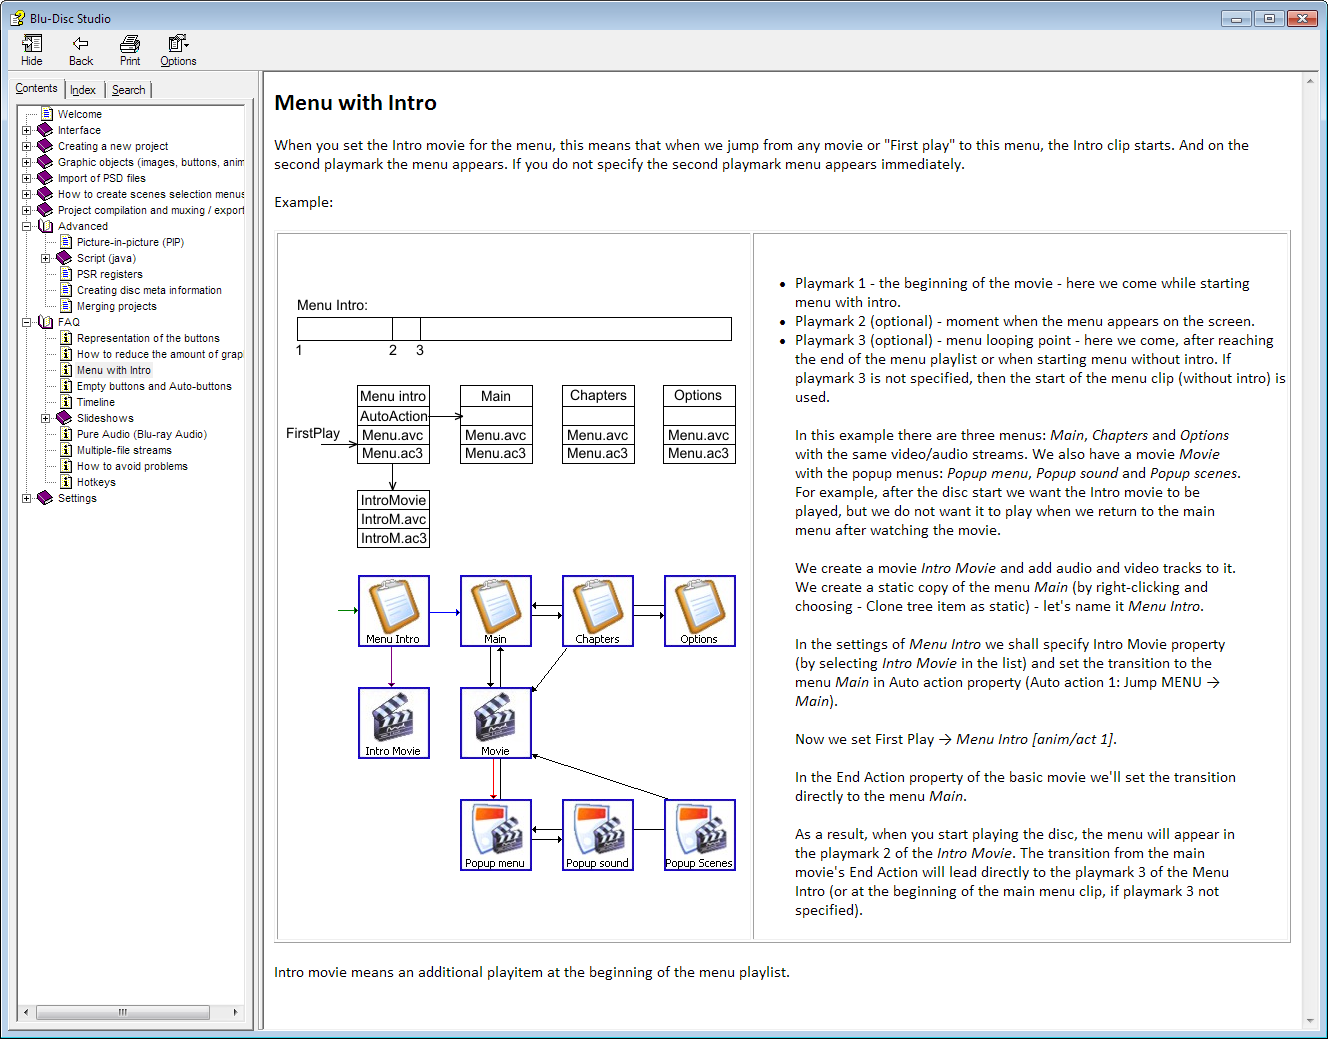Open How to reduce the amount topic
The image size is (1328, 1039).
[159, 354]
